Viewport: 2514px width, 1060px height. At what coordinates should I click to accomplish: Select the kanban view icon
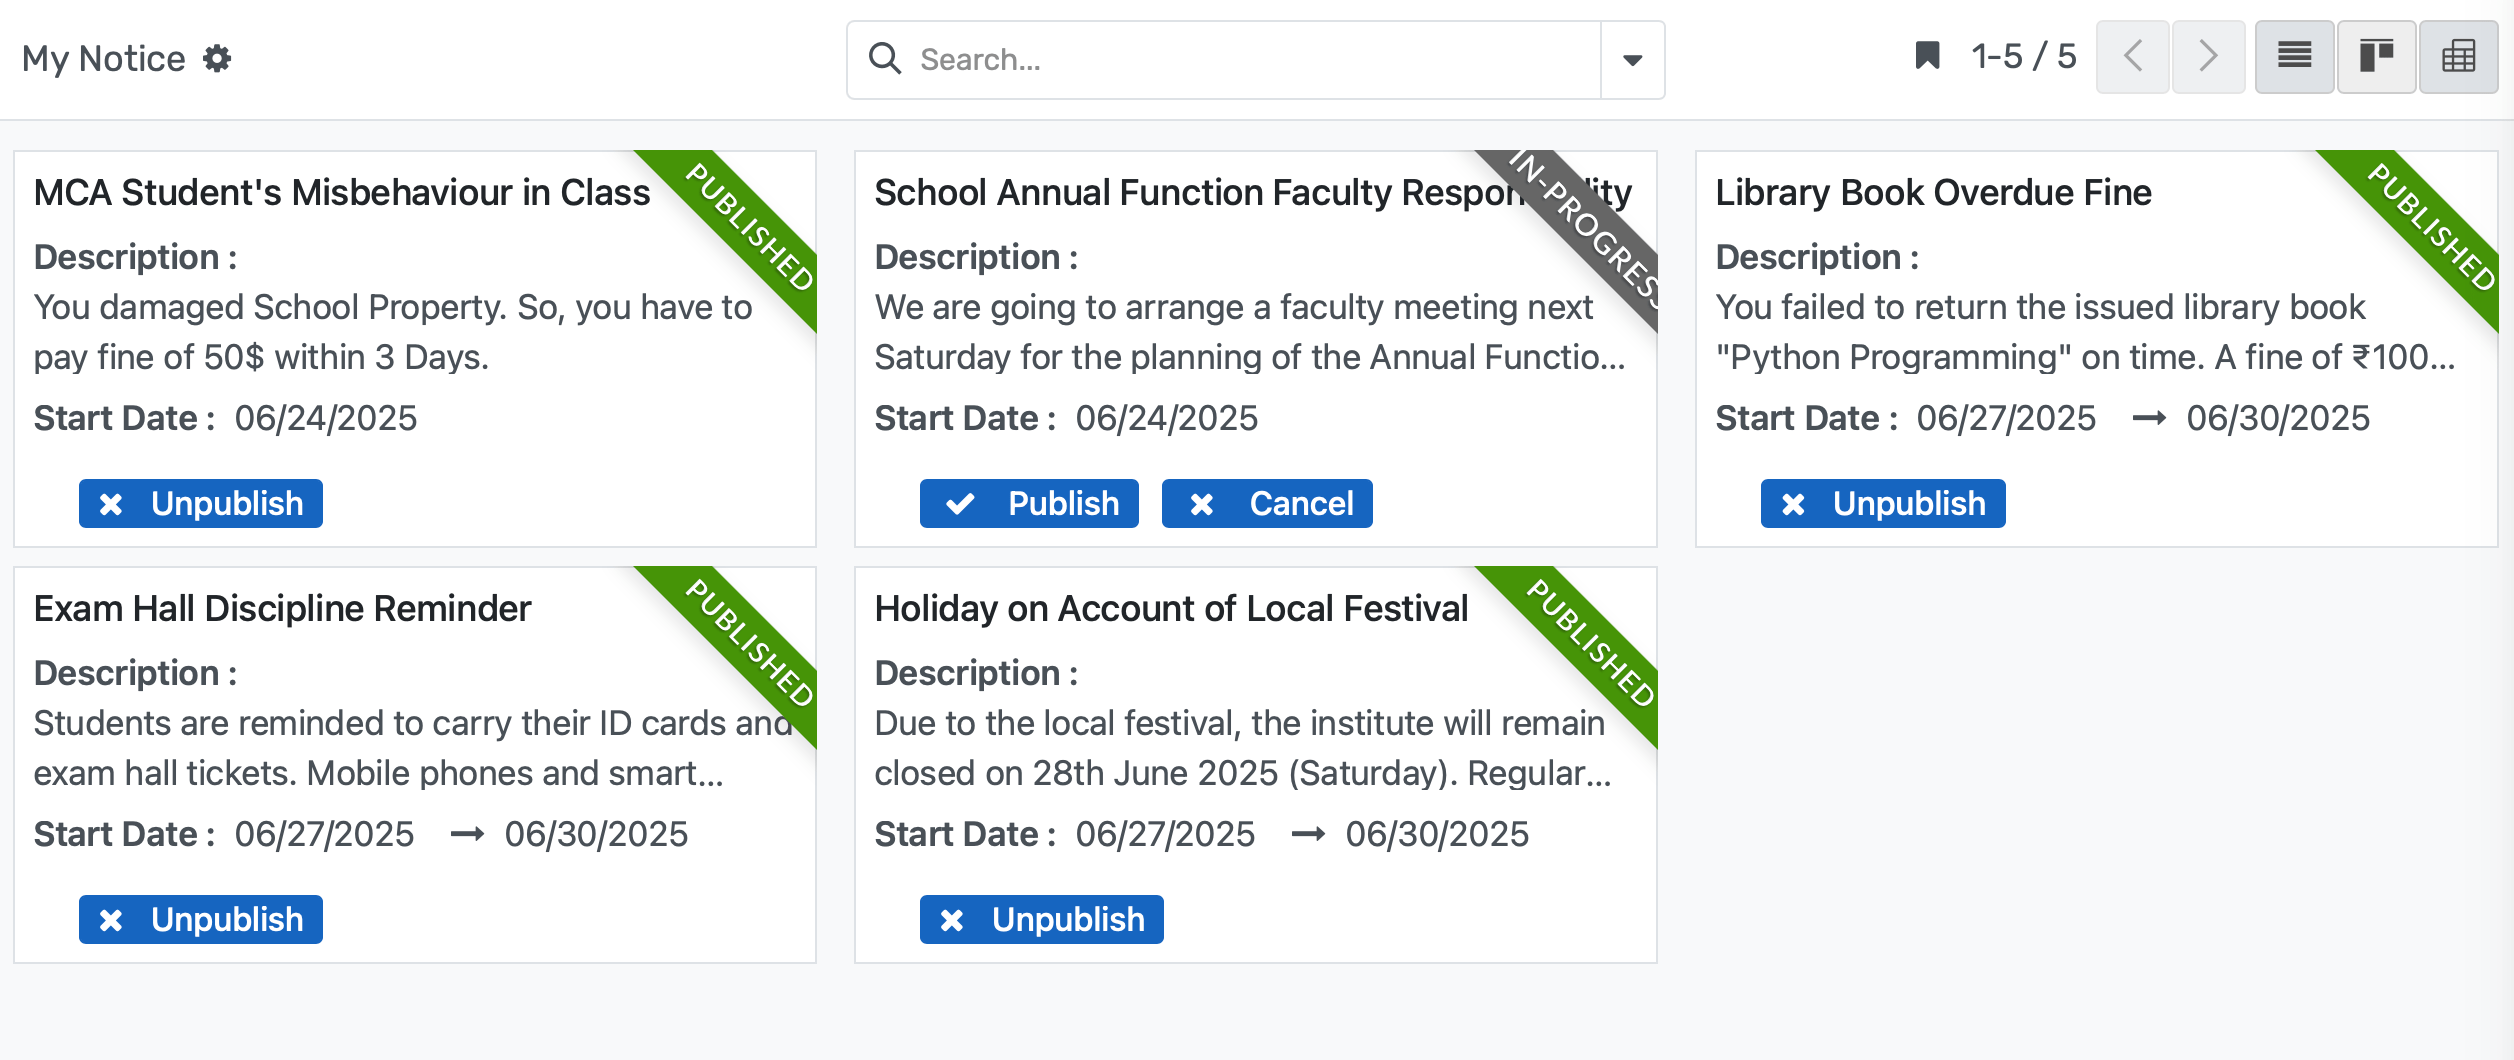click(2376, 57)
